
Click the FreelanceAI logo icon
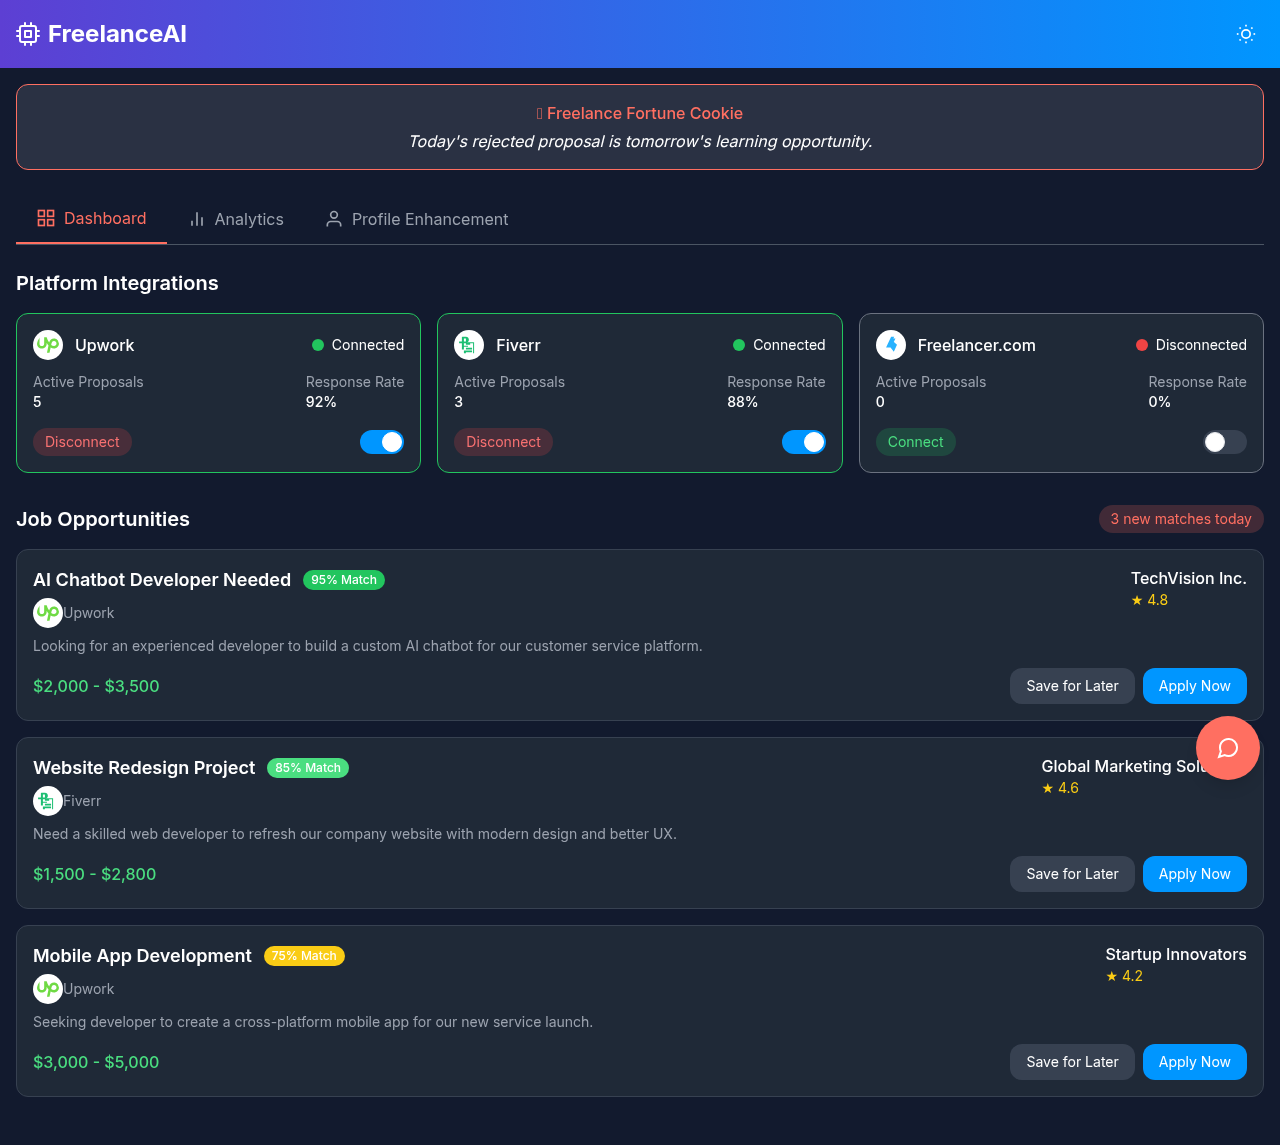[27, 33]
